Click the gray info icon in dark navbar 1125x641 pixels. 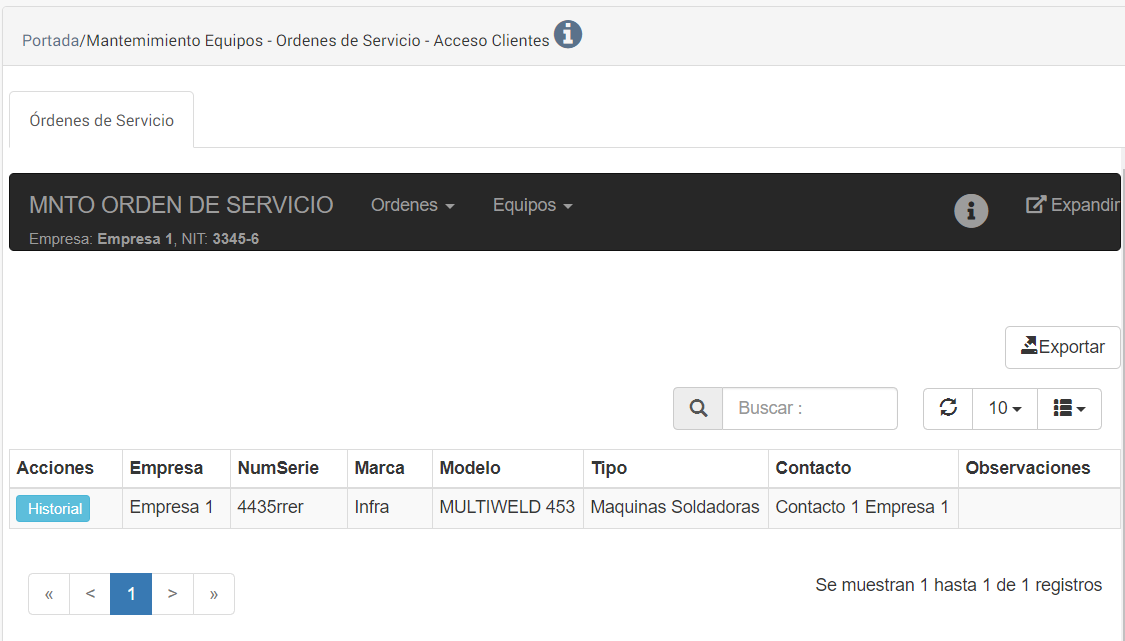(970, 210)
